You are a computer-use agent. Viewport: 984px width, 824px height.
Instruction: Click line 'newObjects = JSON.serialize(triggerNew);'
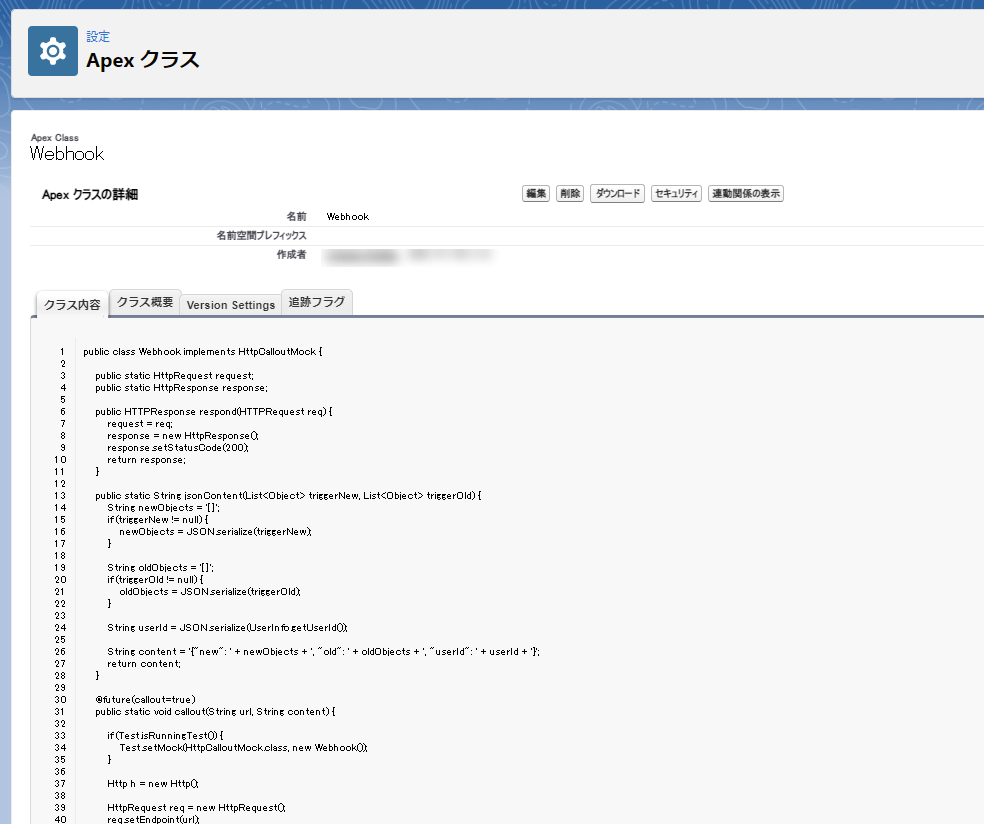click(215, 532)
